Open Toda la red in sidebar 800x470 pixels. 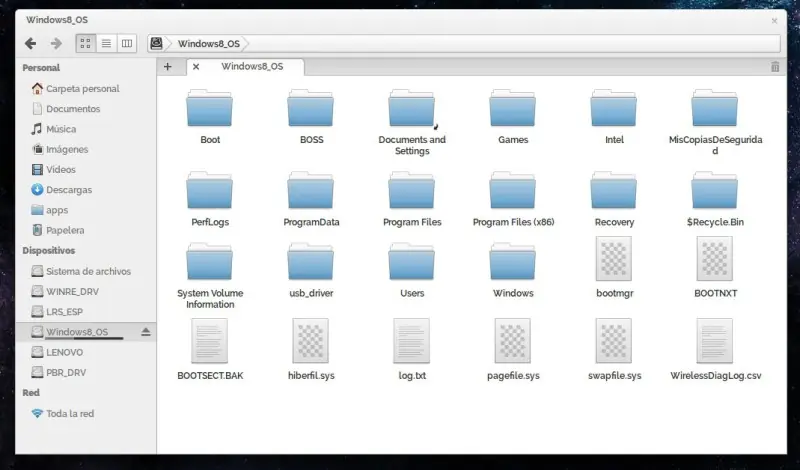(x=86, y=413)
